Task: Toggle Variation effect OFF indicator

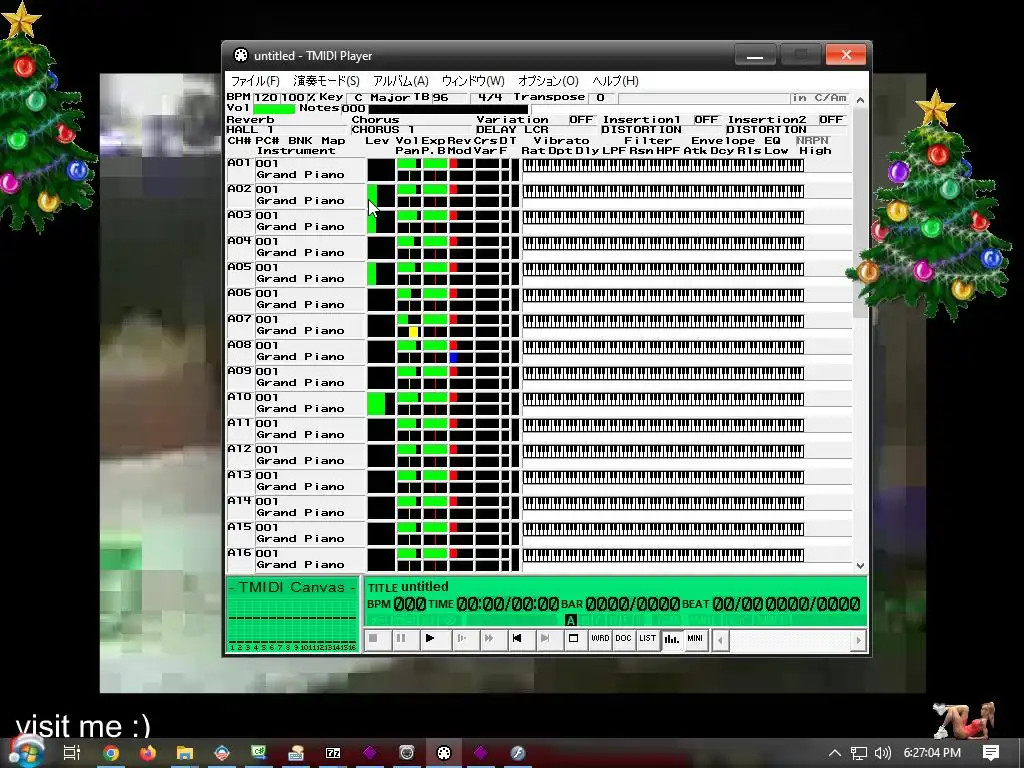Action: [581, 120]
